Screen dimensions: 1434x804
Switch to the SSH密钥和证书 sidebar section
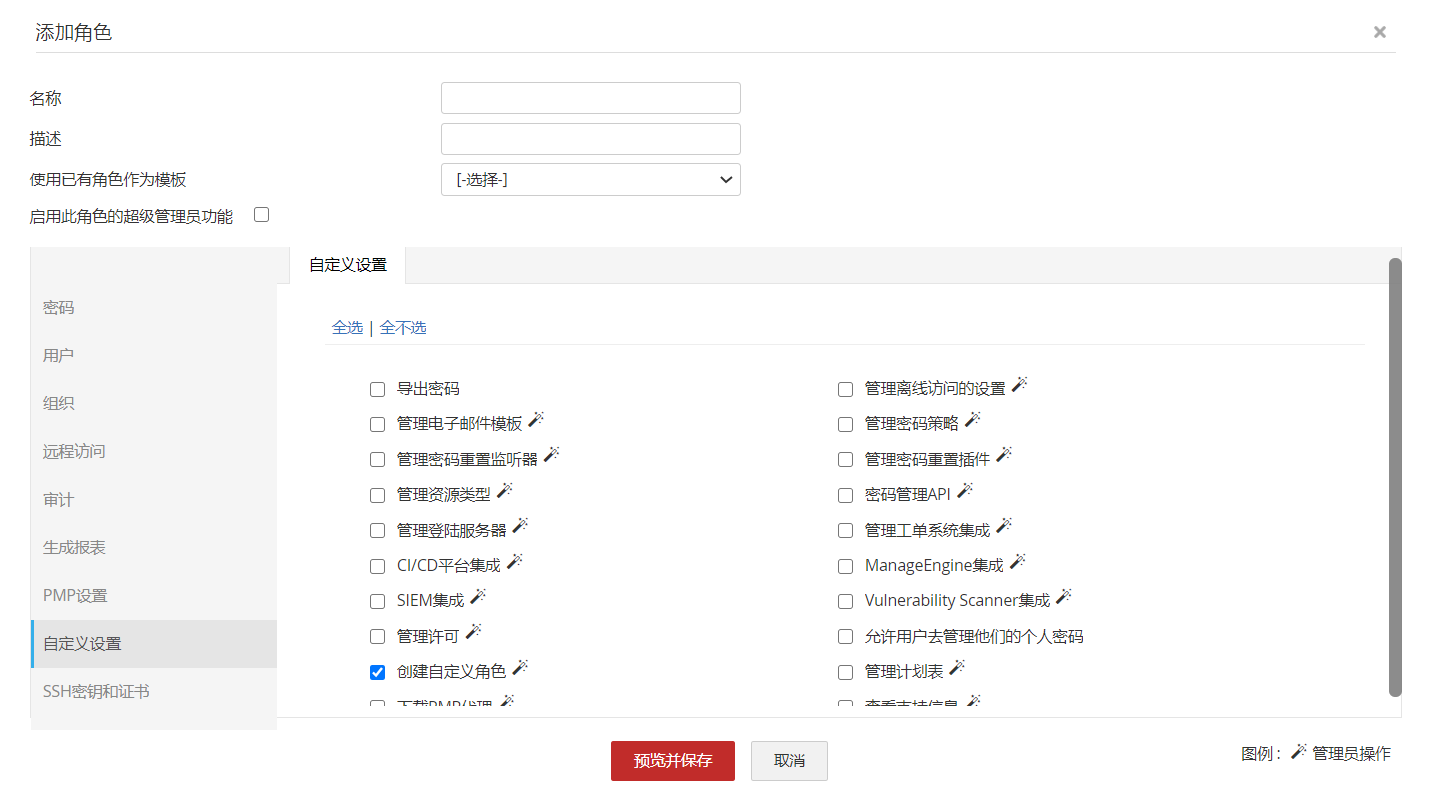click(x=96, y=692)
